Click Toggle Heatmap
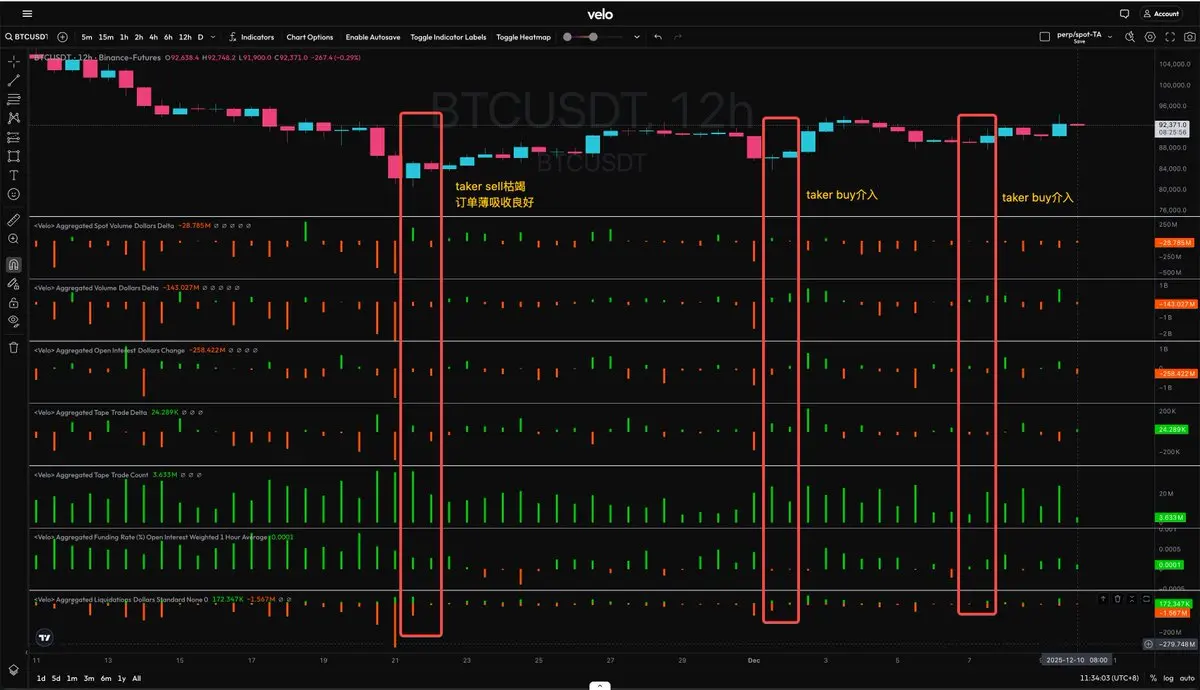Image resolution: width=1200 pixels, height=690 pixels. [523, 37]
